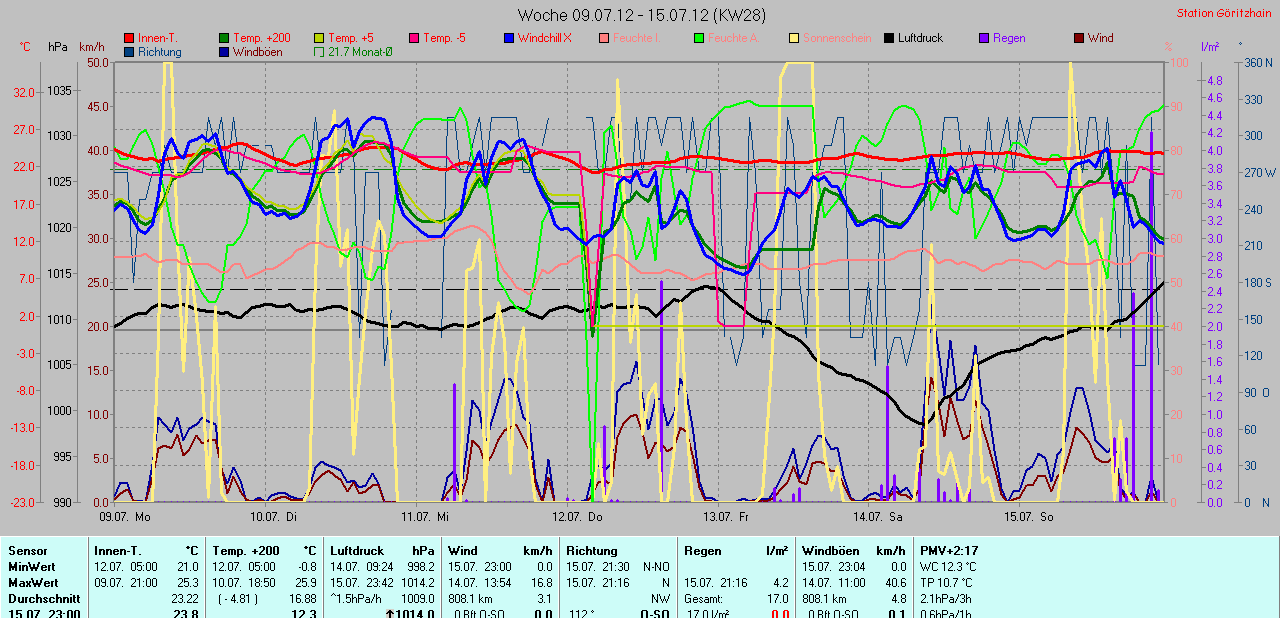The width and height of the screenshot is (1284, 618).
Task: Click the black Luftdruck legend swatch
Action: (889, 38)
